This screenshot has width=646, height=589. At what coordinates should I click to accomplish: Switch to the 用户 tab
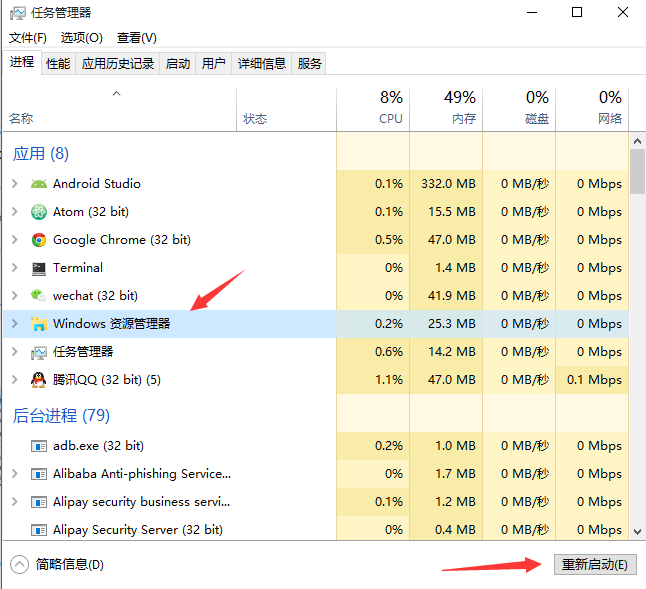click(213, 63)
